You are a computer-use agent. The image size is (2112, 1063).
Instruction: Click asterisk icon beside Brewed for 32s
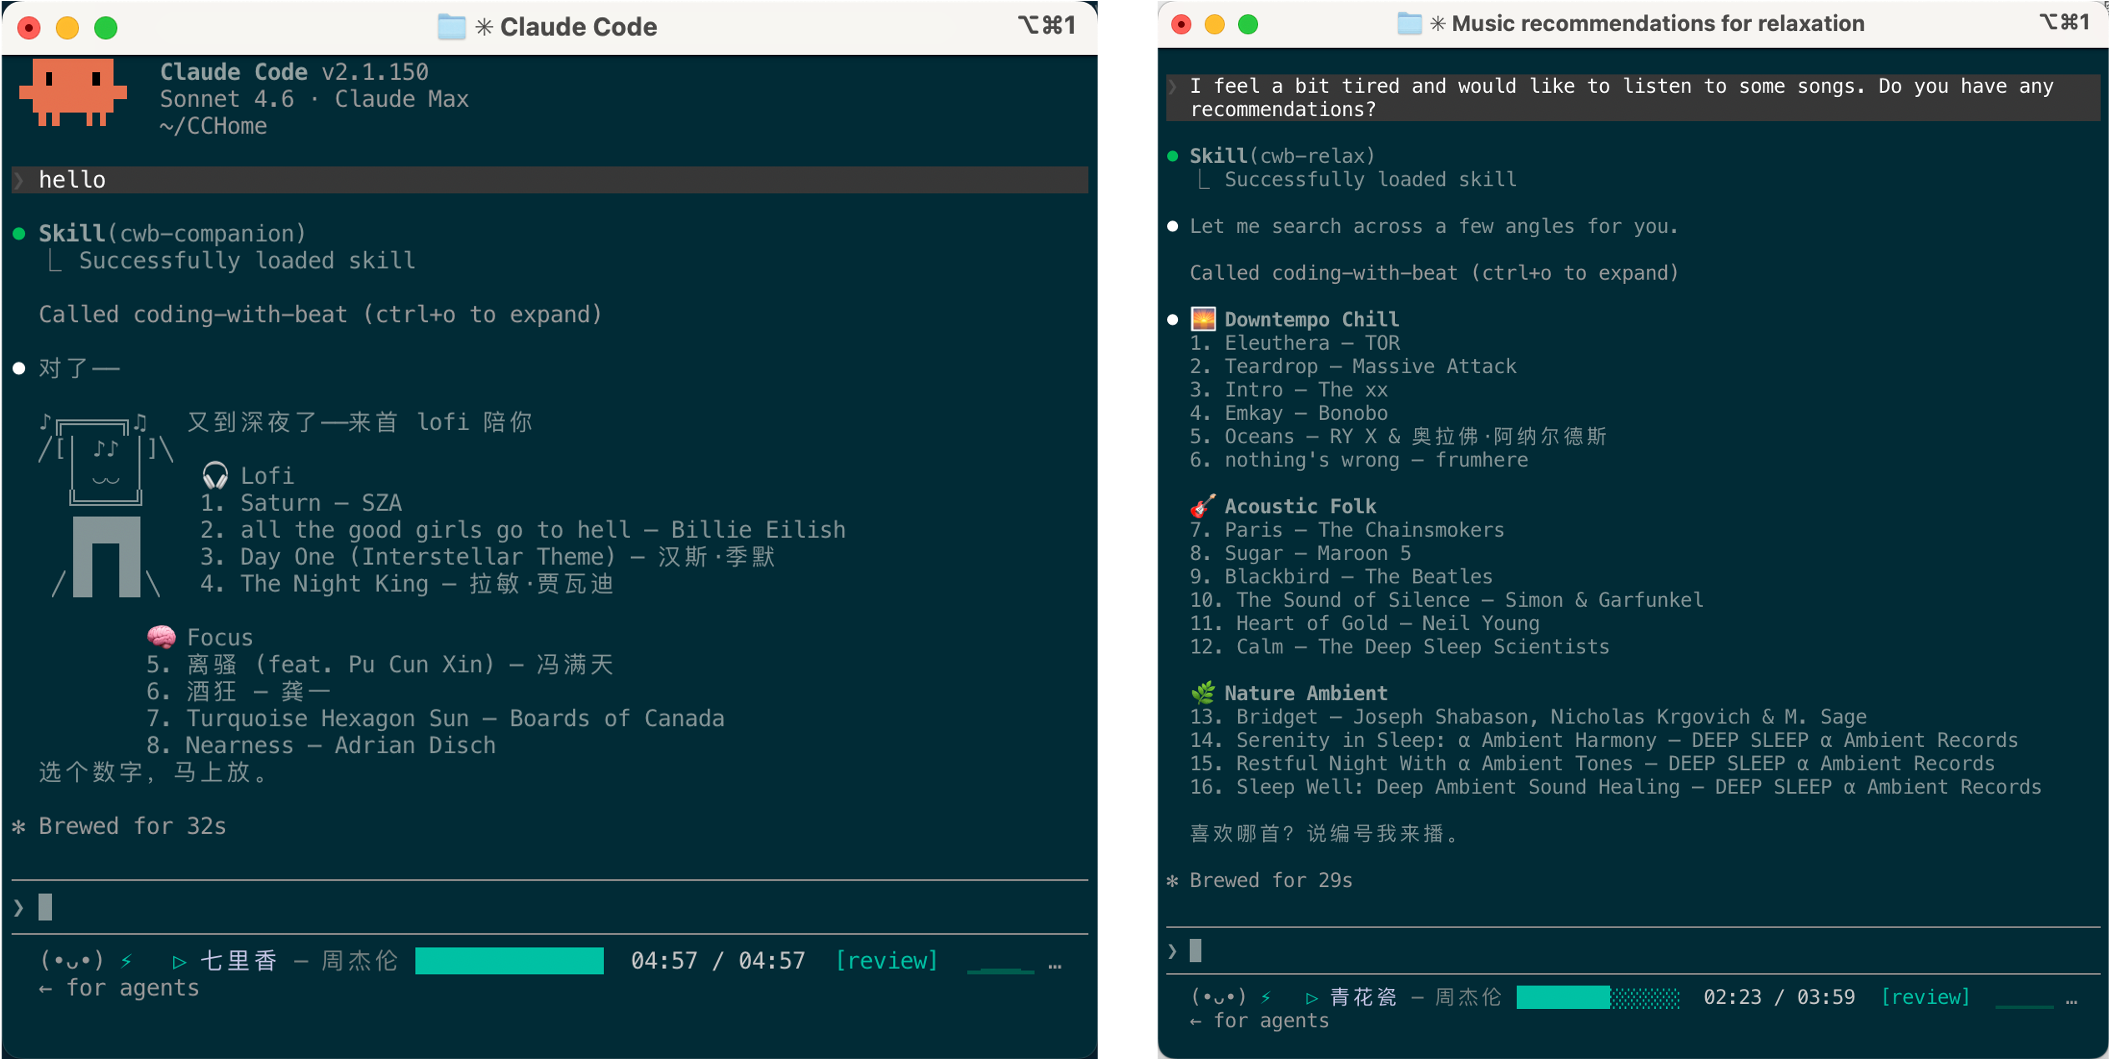click(x=19, y=827)
